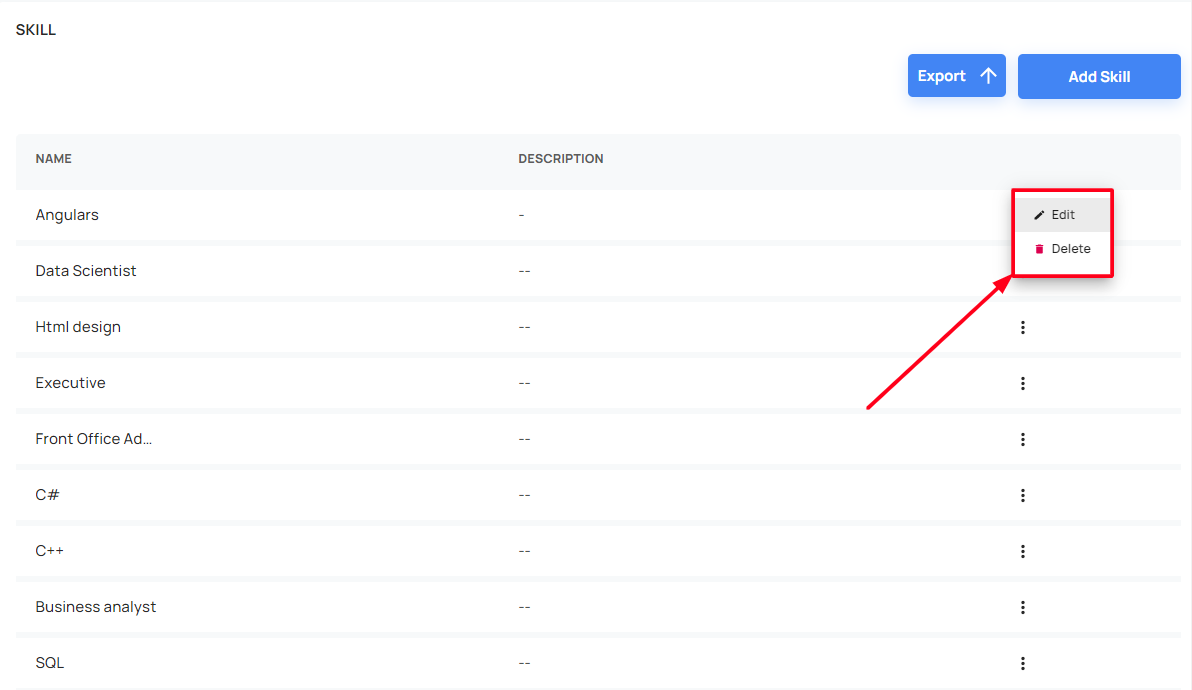The width and height of the screenshot is (1192, 690).
Task: Select the Business analyst skill name
Action: click(x=96, y=607)
